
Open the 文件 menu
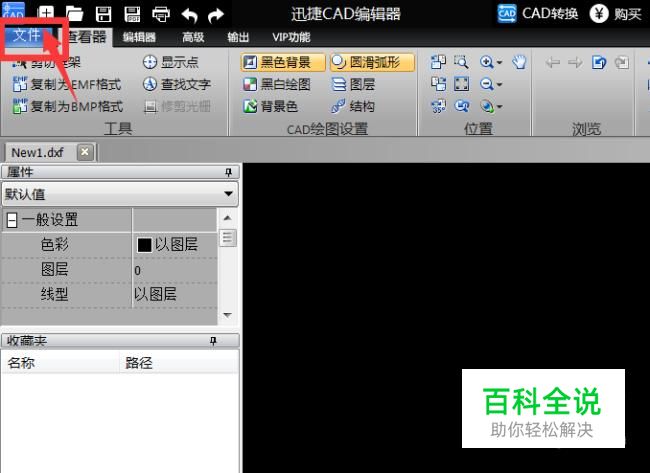pyautogui.click(x=27, y=35)
